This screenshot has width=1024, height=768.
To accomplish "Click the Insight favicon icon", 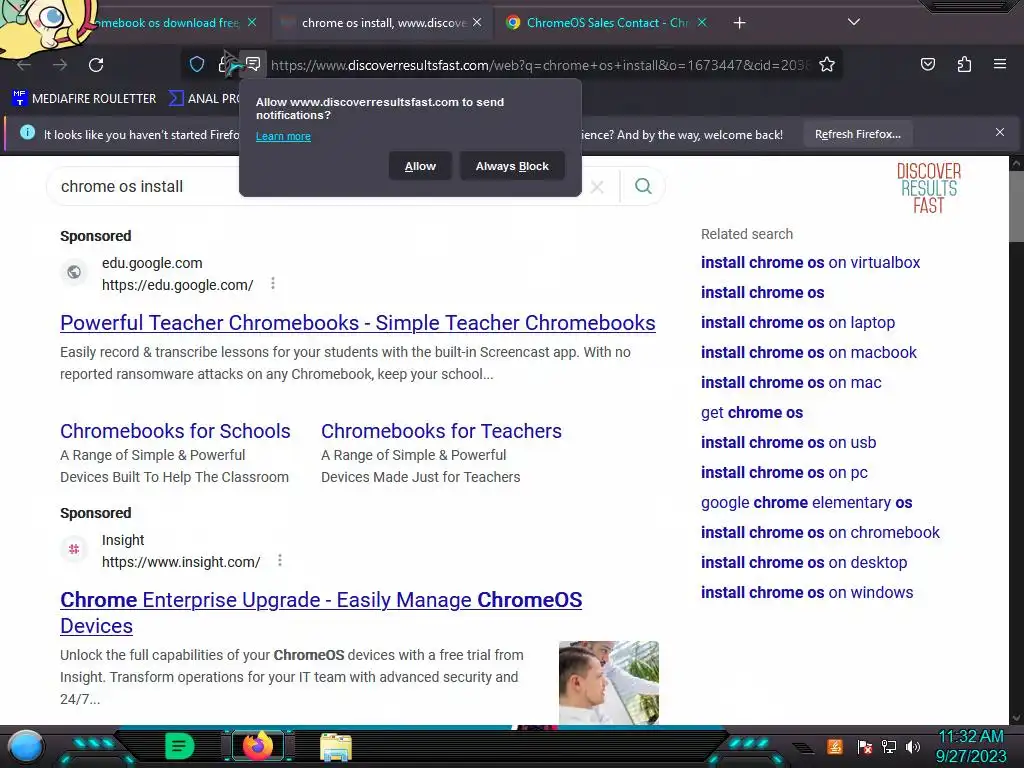I will pyautogui.click(x=74, y=549).
